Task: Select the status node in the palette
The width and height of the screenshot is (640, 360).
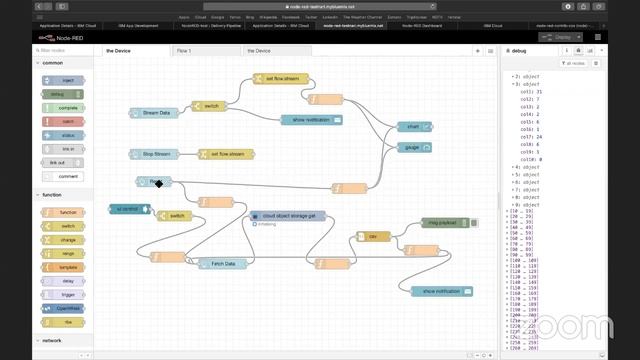Action: pos(63,135)
